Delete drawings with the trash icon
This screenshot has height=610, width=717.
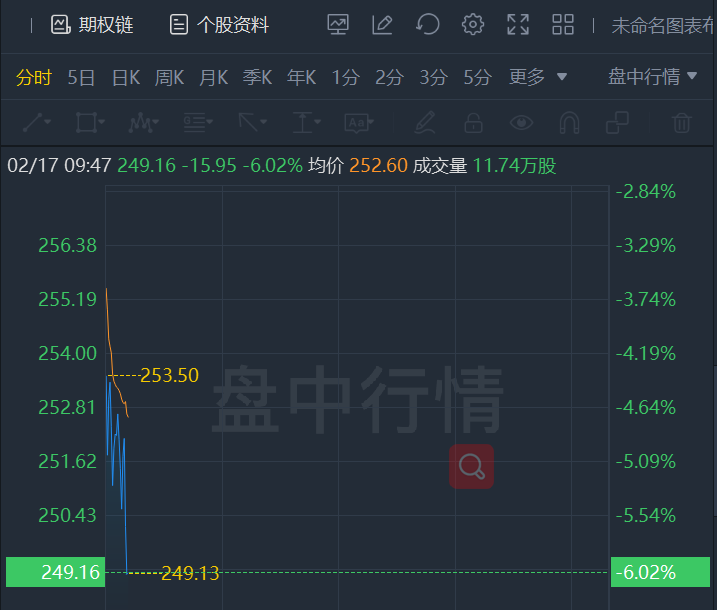pos(681,123)
